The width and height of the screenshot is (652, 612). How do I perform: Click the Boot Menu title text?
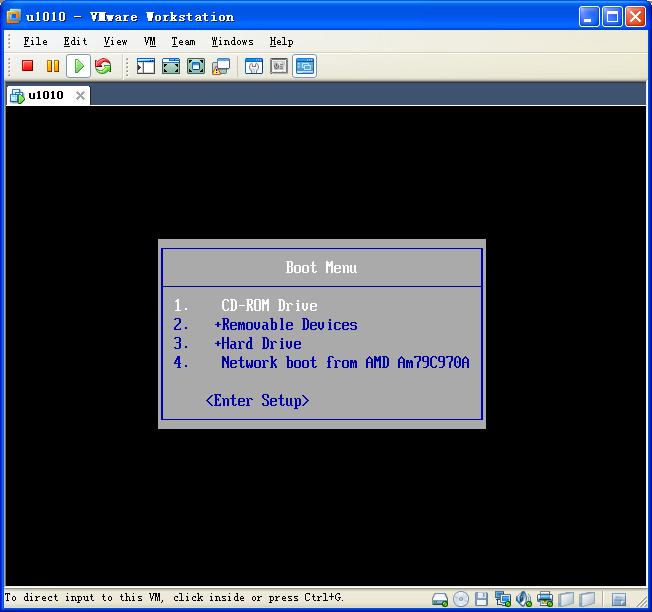(321, 267)
